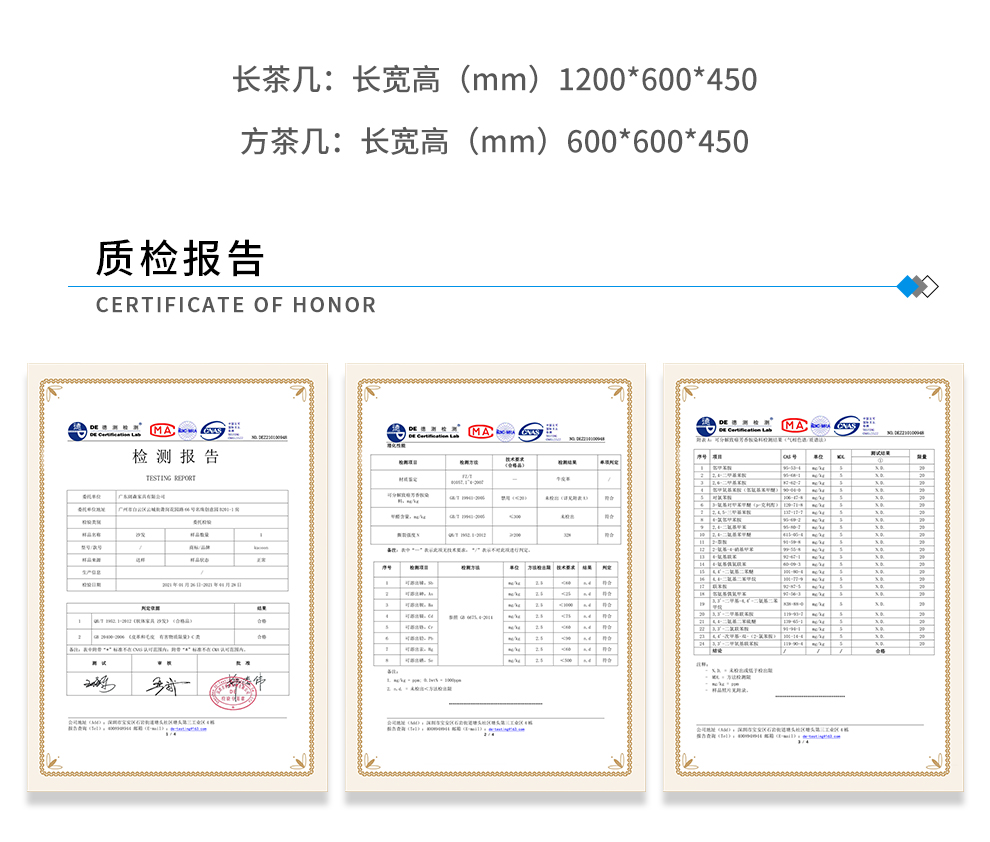Image resolution: width=990 pixels, height=842 pixels.
Task: Click the 质检报告 section heading
Action: point(180,258)
